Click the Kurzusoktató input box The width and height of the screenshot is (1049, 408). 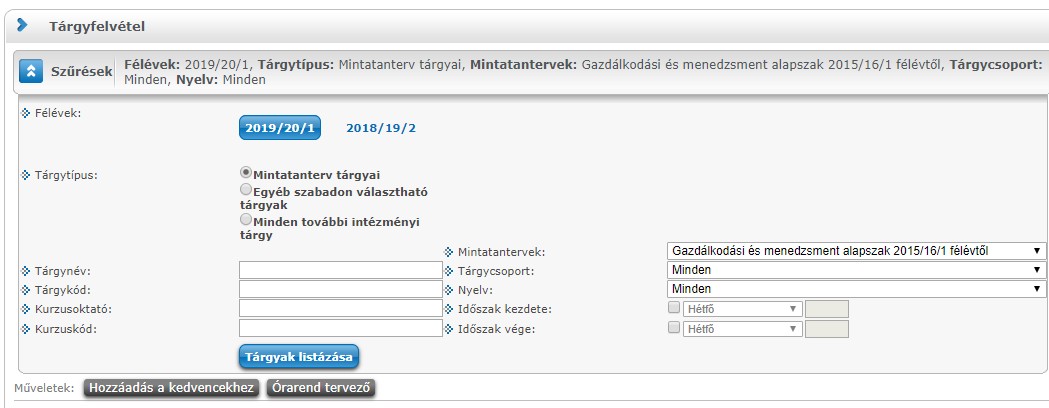pos(340,308)
